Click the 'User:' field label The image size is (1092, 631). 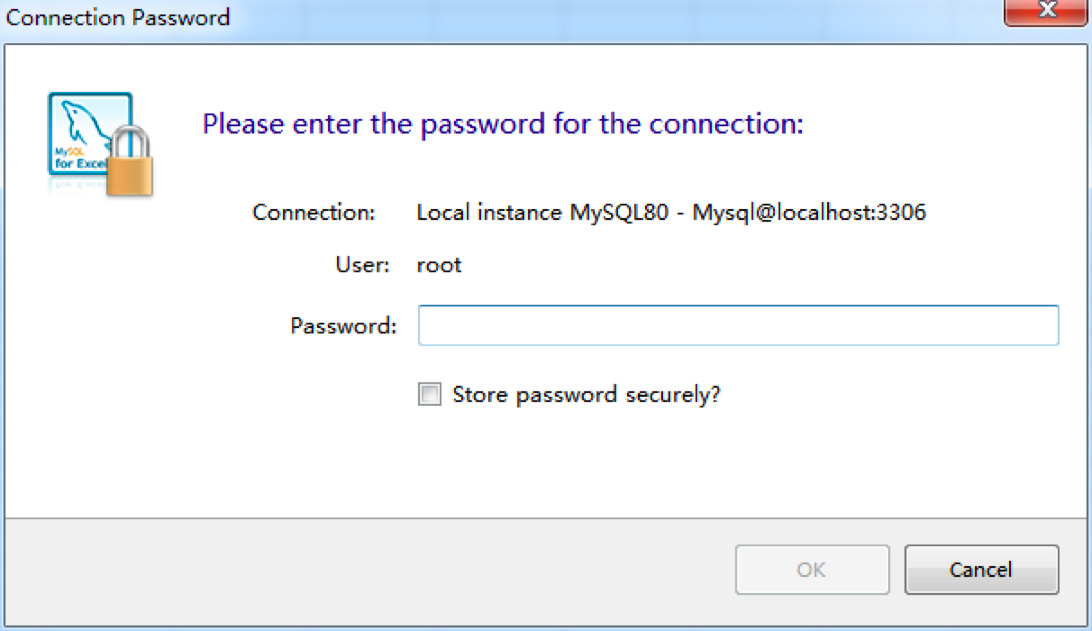click(362, 265)
